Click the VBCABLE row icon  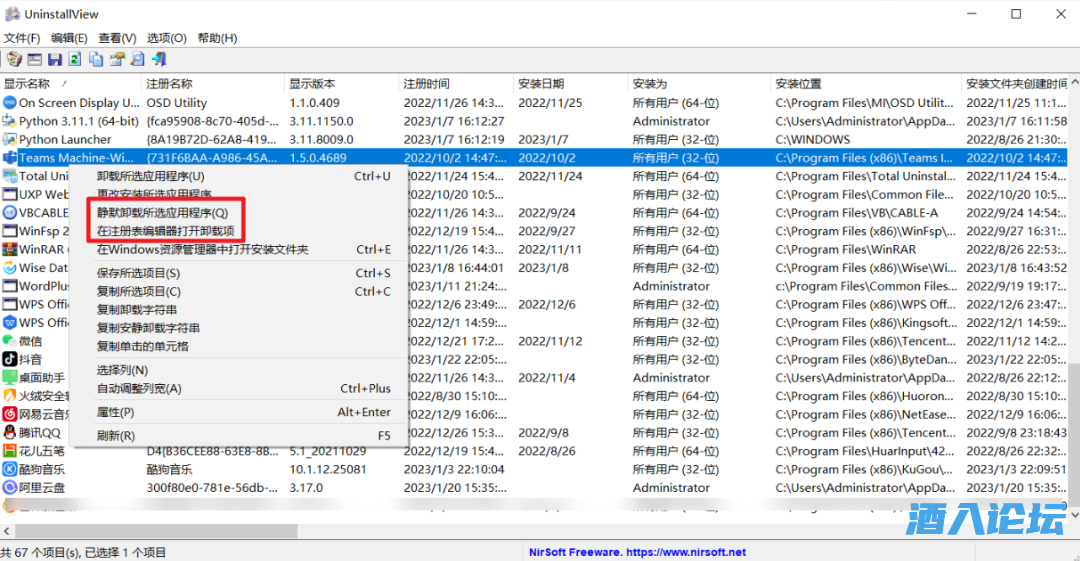tap(10, 213)
